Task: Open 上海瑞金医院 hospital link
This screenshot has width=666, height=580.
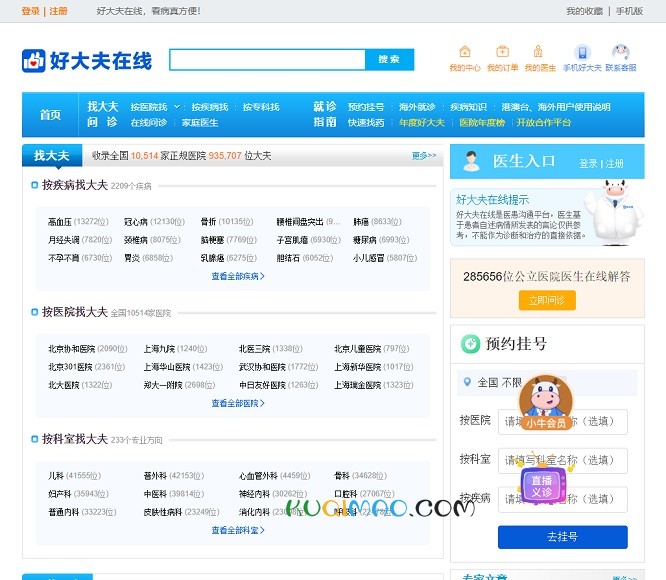Action: (358, 385)
